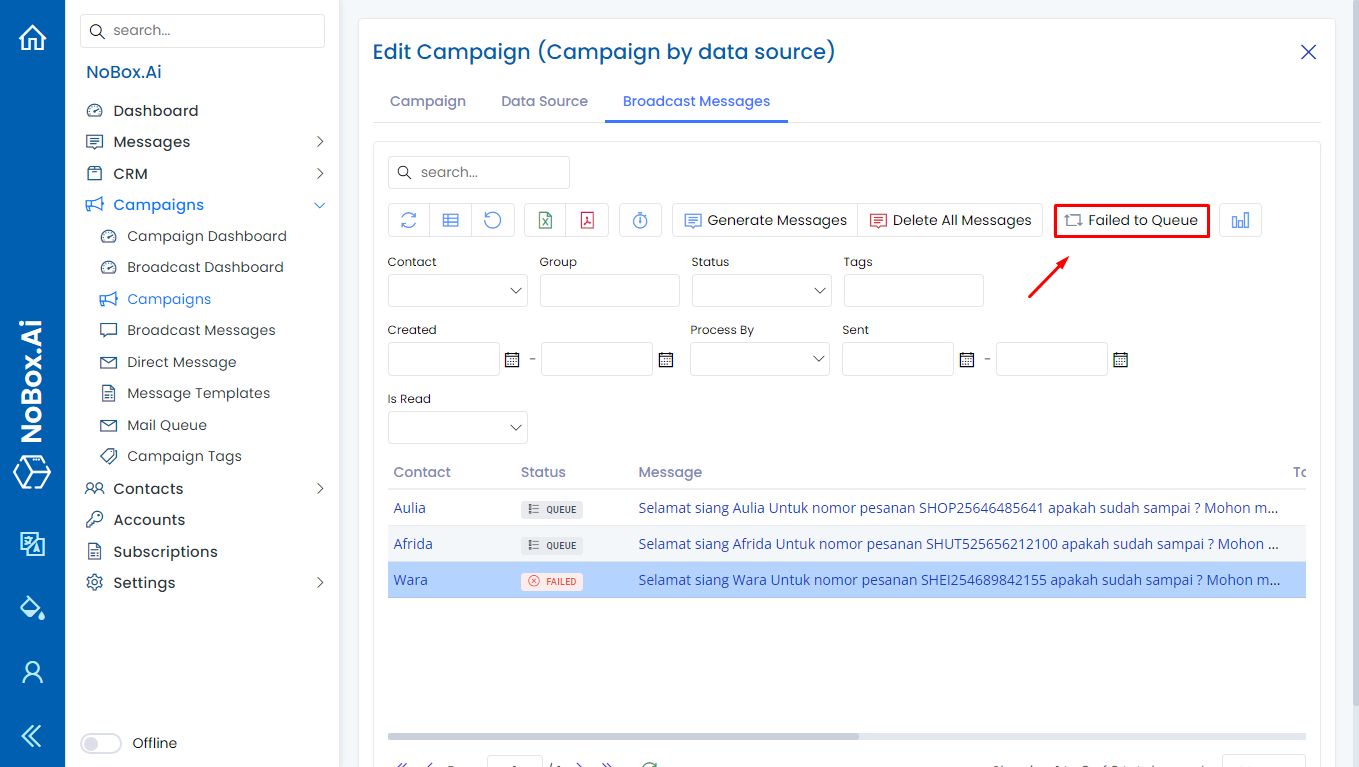
Task: Click the user profile icon in the sidebar
Action: tap(32, 672)
